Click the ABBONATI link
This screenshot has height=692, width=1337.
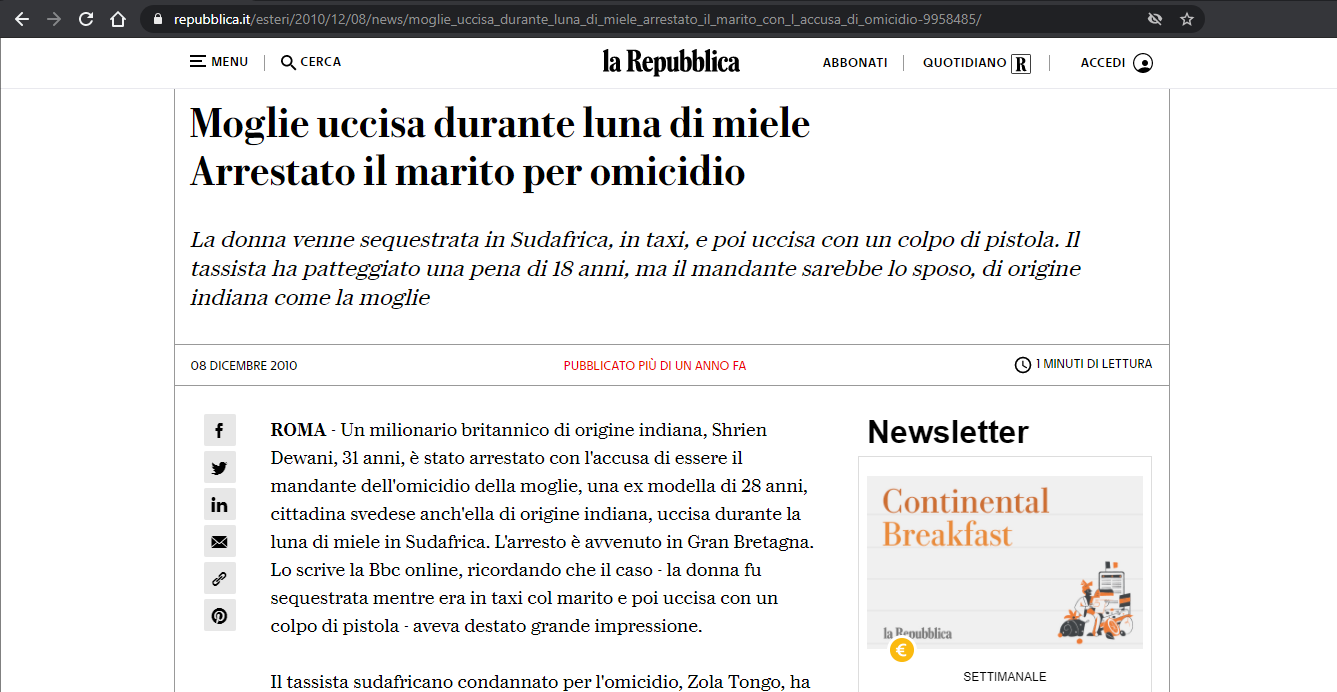click(855, 63)
